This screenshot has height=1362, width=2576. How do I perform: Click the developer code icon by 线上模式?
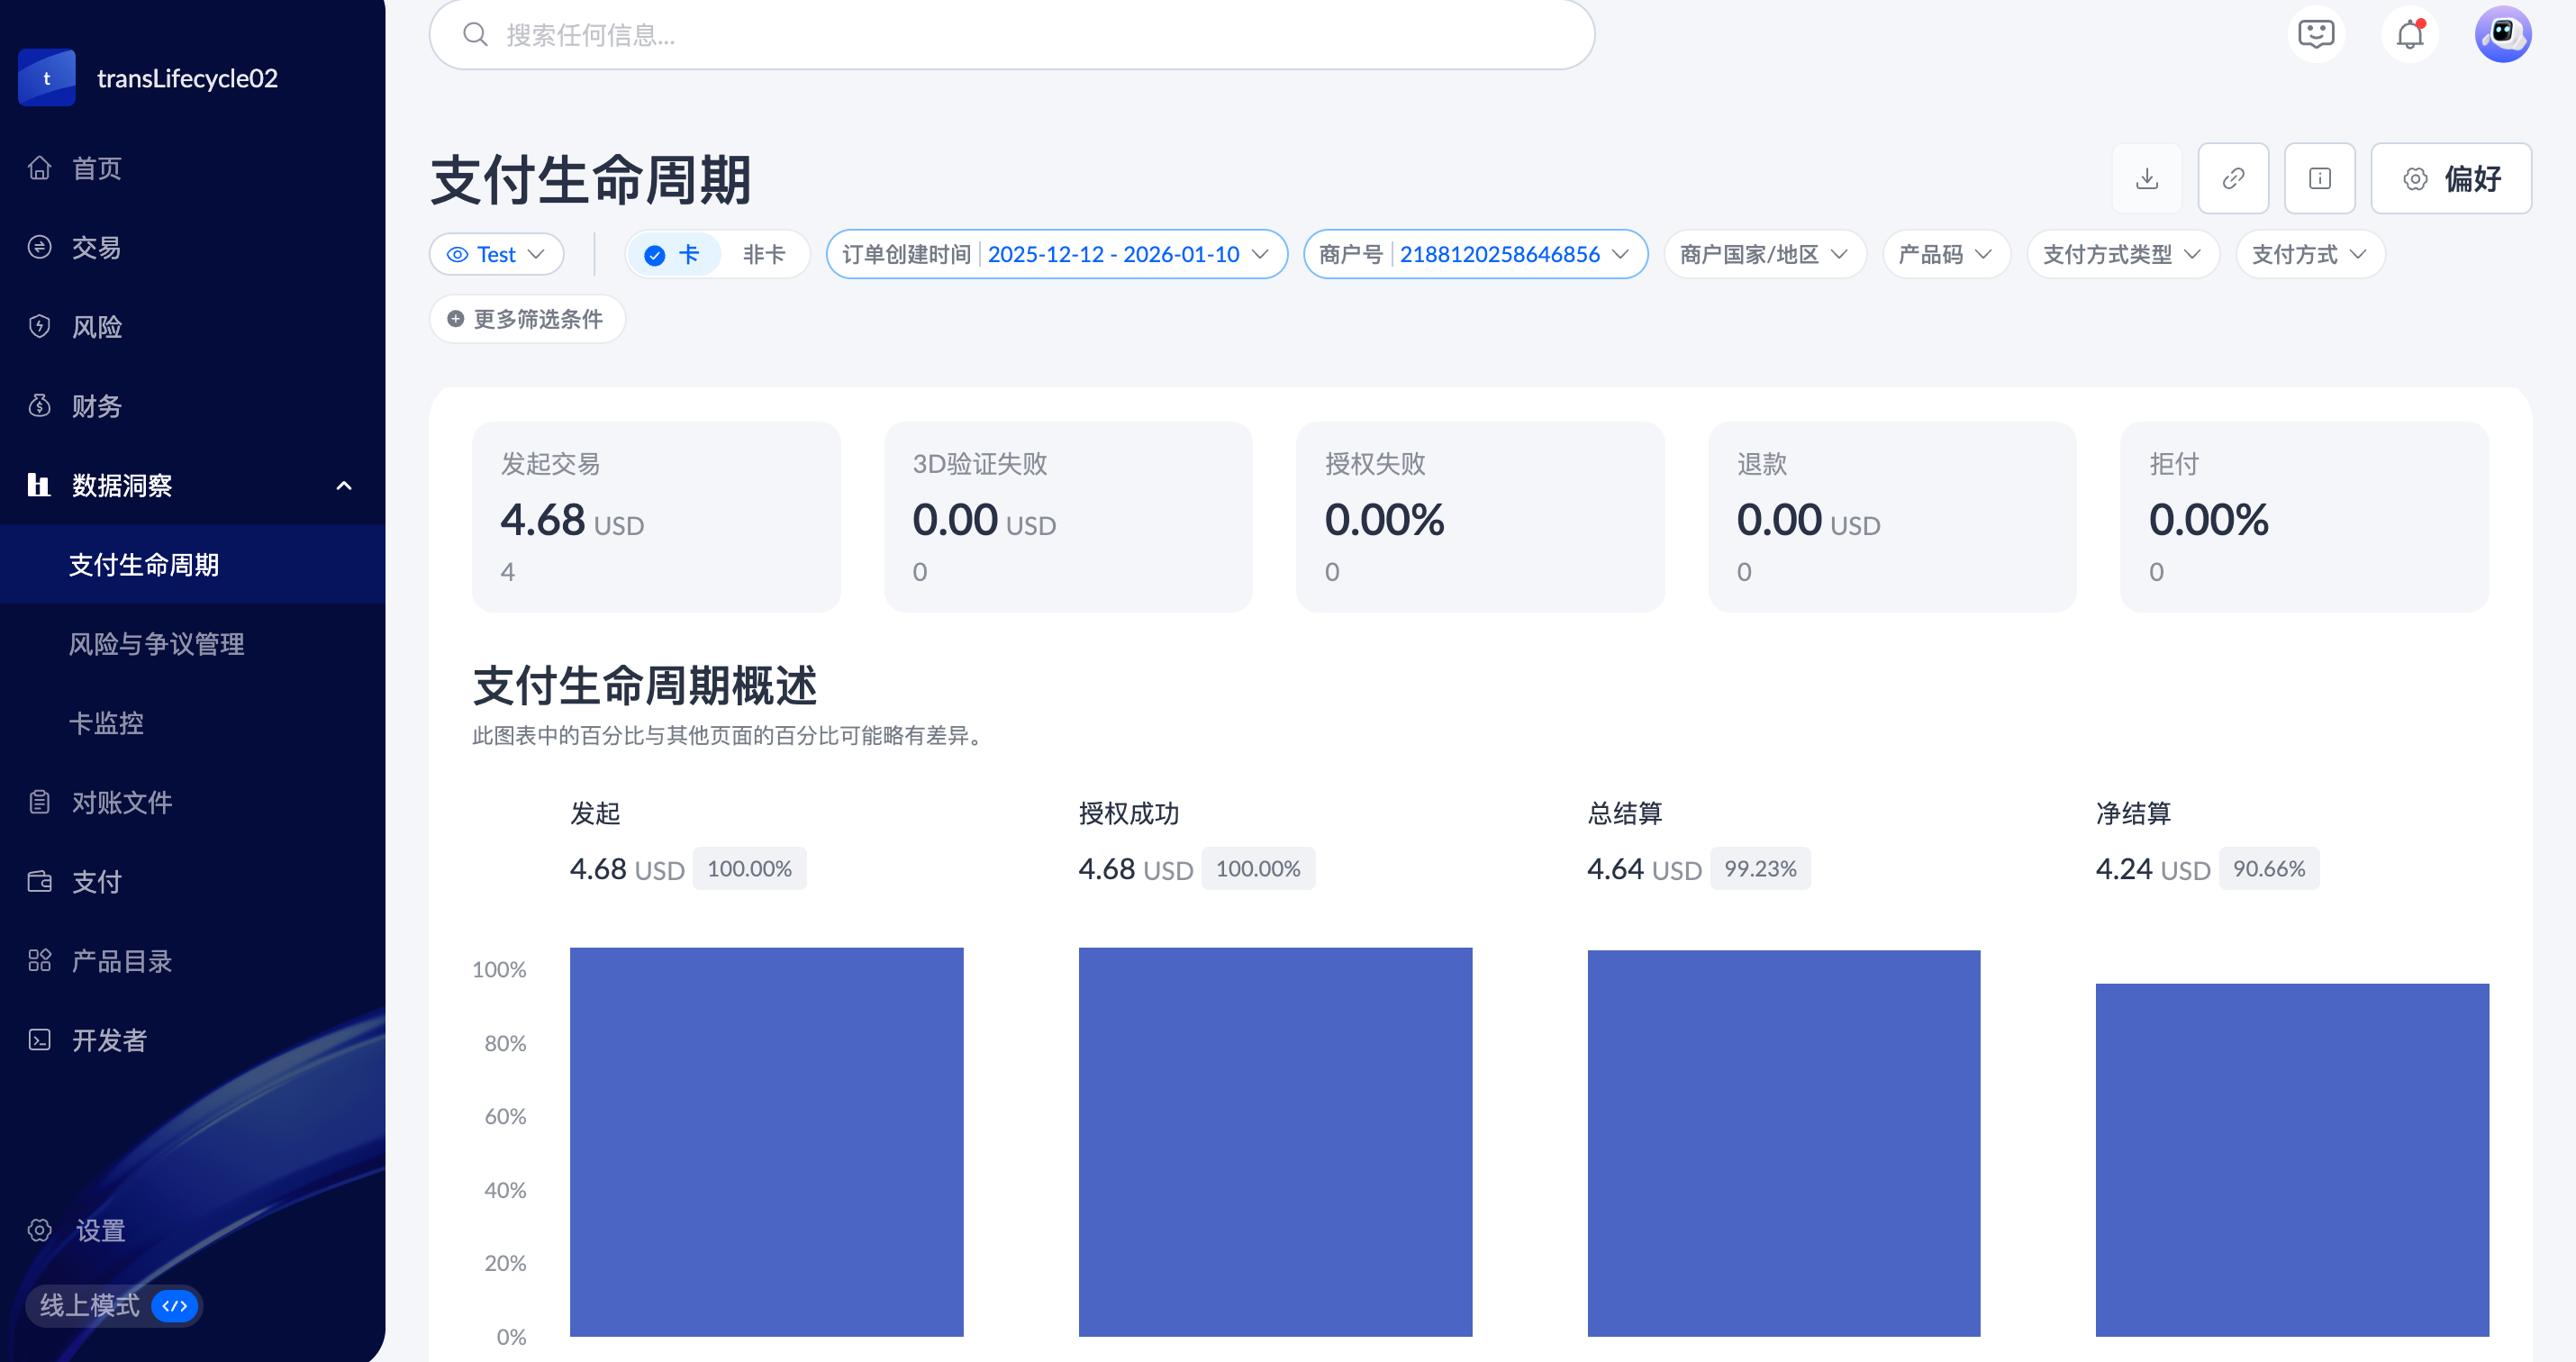coord(175,1305)
